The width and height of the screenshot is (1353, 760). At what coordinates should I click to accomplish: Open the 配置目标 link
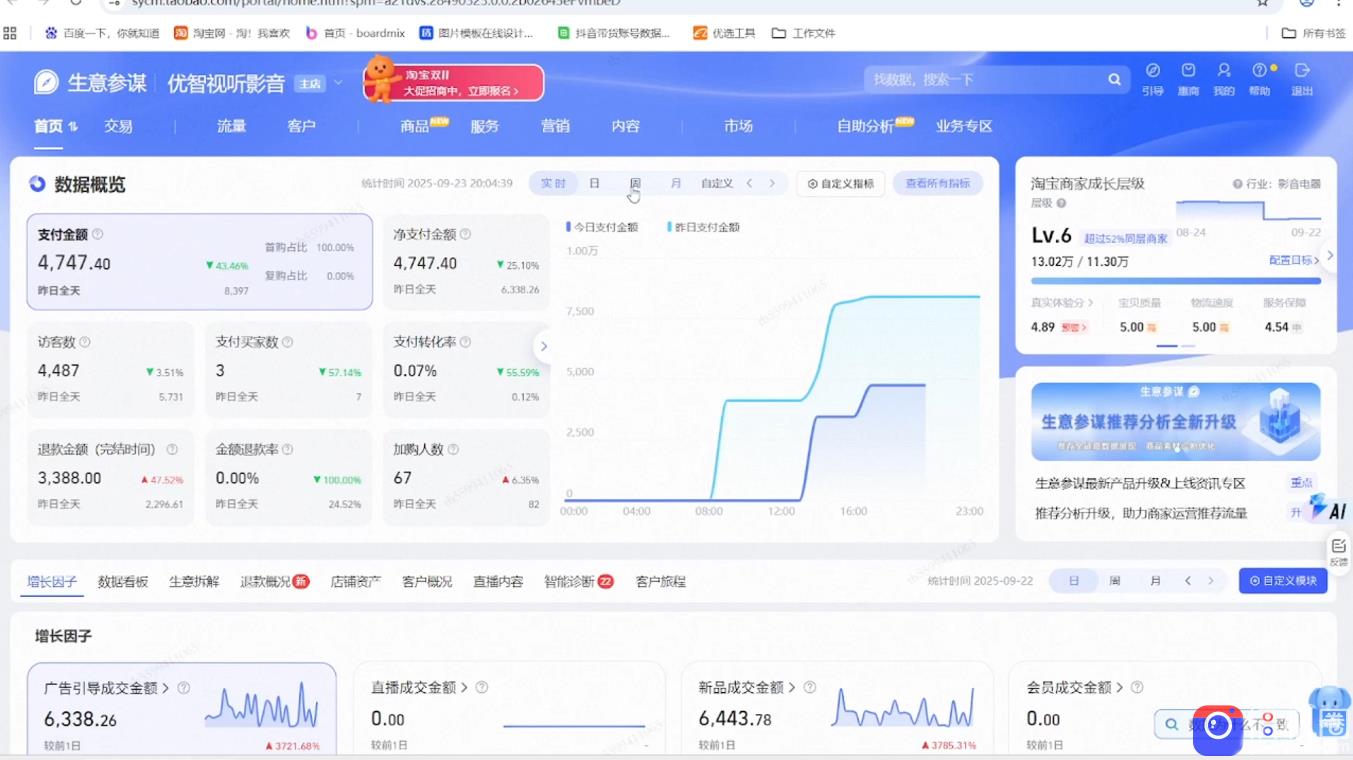click(1294, 260)
